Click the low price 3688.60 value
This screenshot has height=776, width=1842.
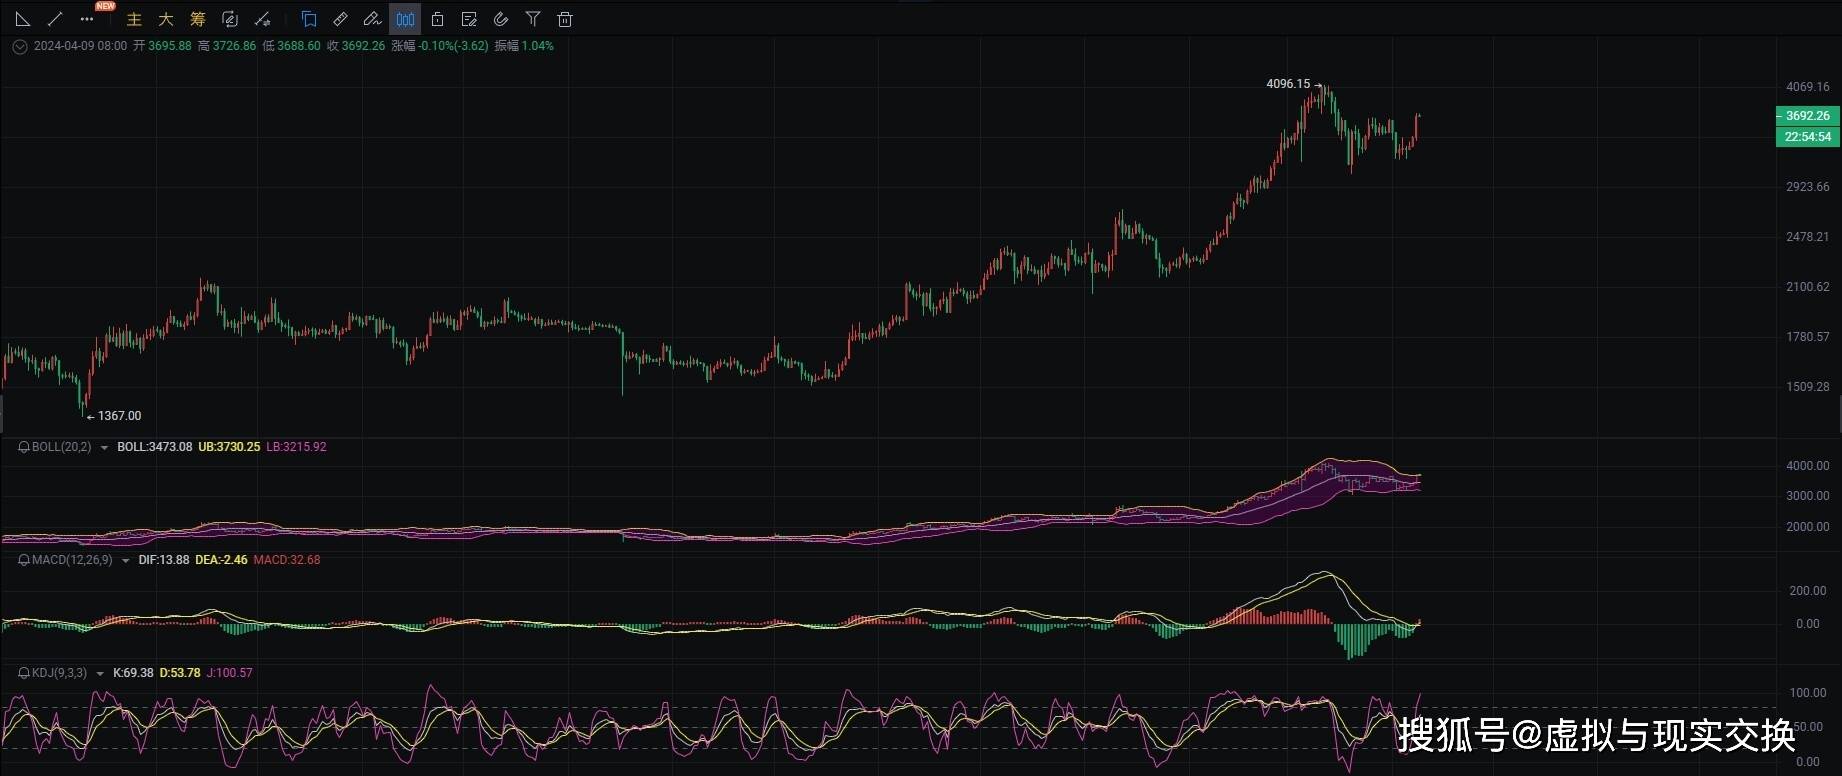(x=299, y=46)
